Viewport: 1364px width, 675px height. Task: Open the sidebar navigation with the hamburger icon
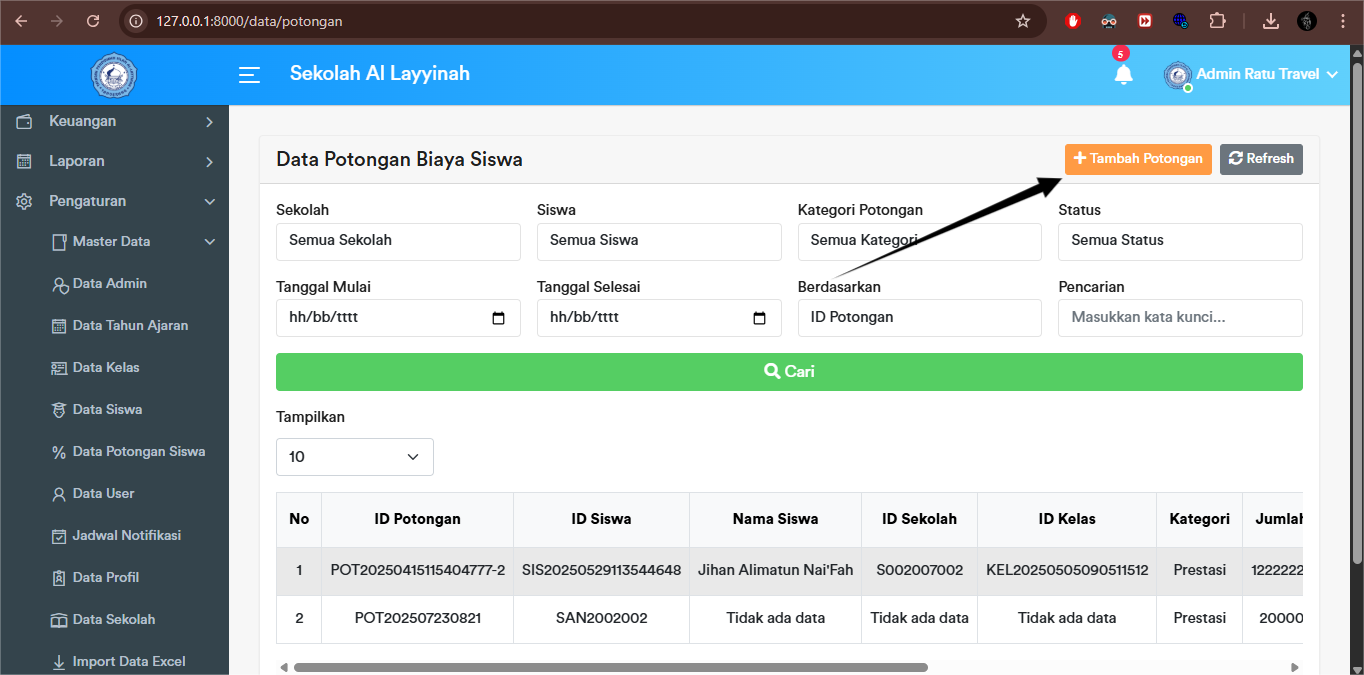249,75
